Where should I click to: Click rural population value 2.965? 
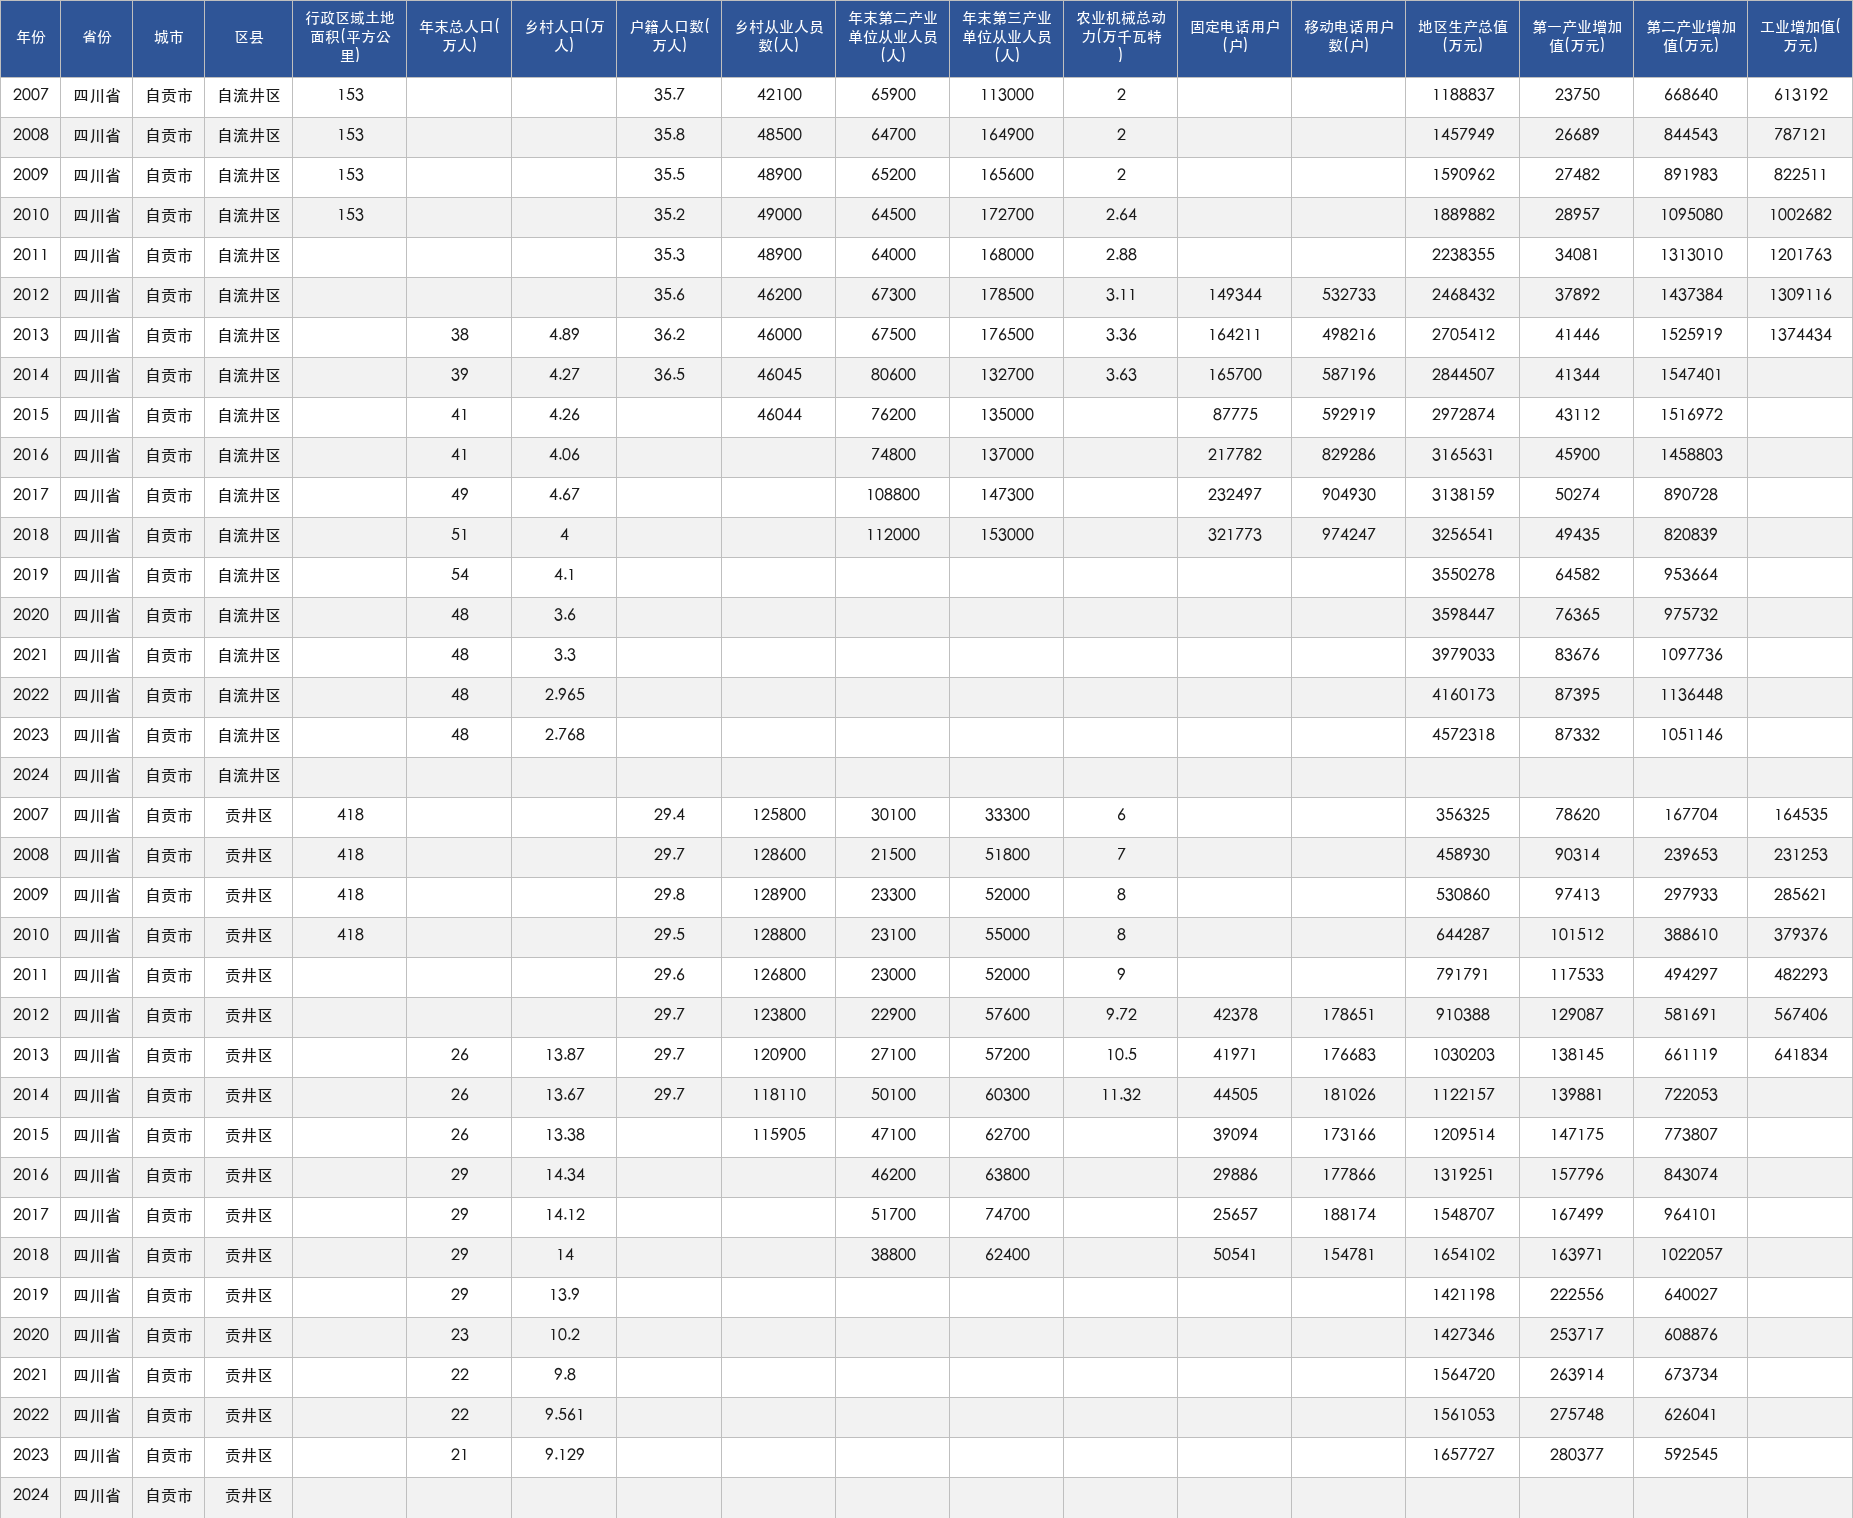(564, 695)
